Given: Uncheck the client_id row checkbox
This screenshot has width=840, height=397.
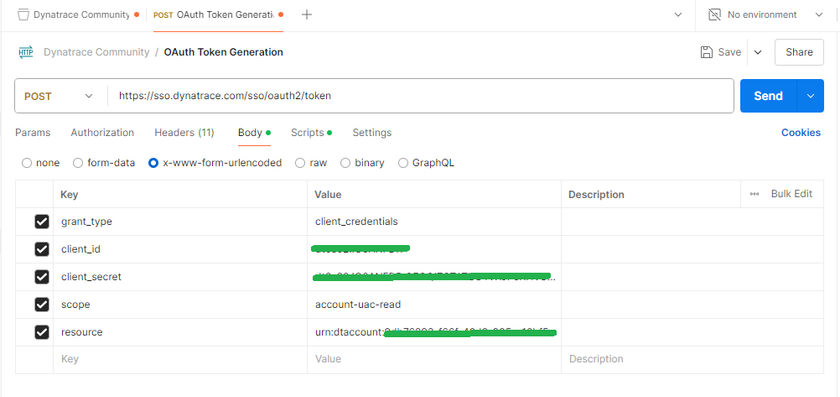Looking at the screenshot, I should point(41,249).
